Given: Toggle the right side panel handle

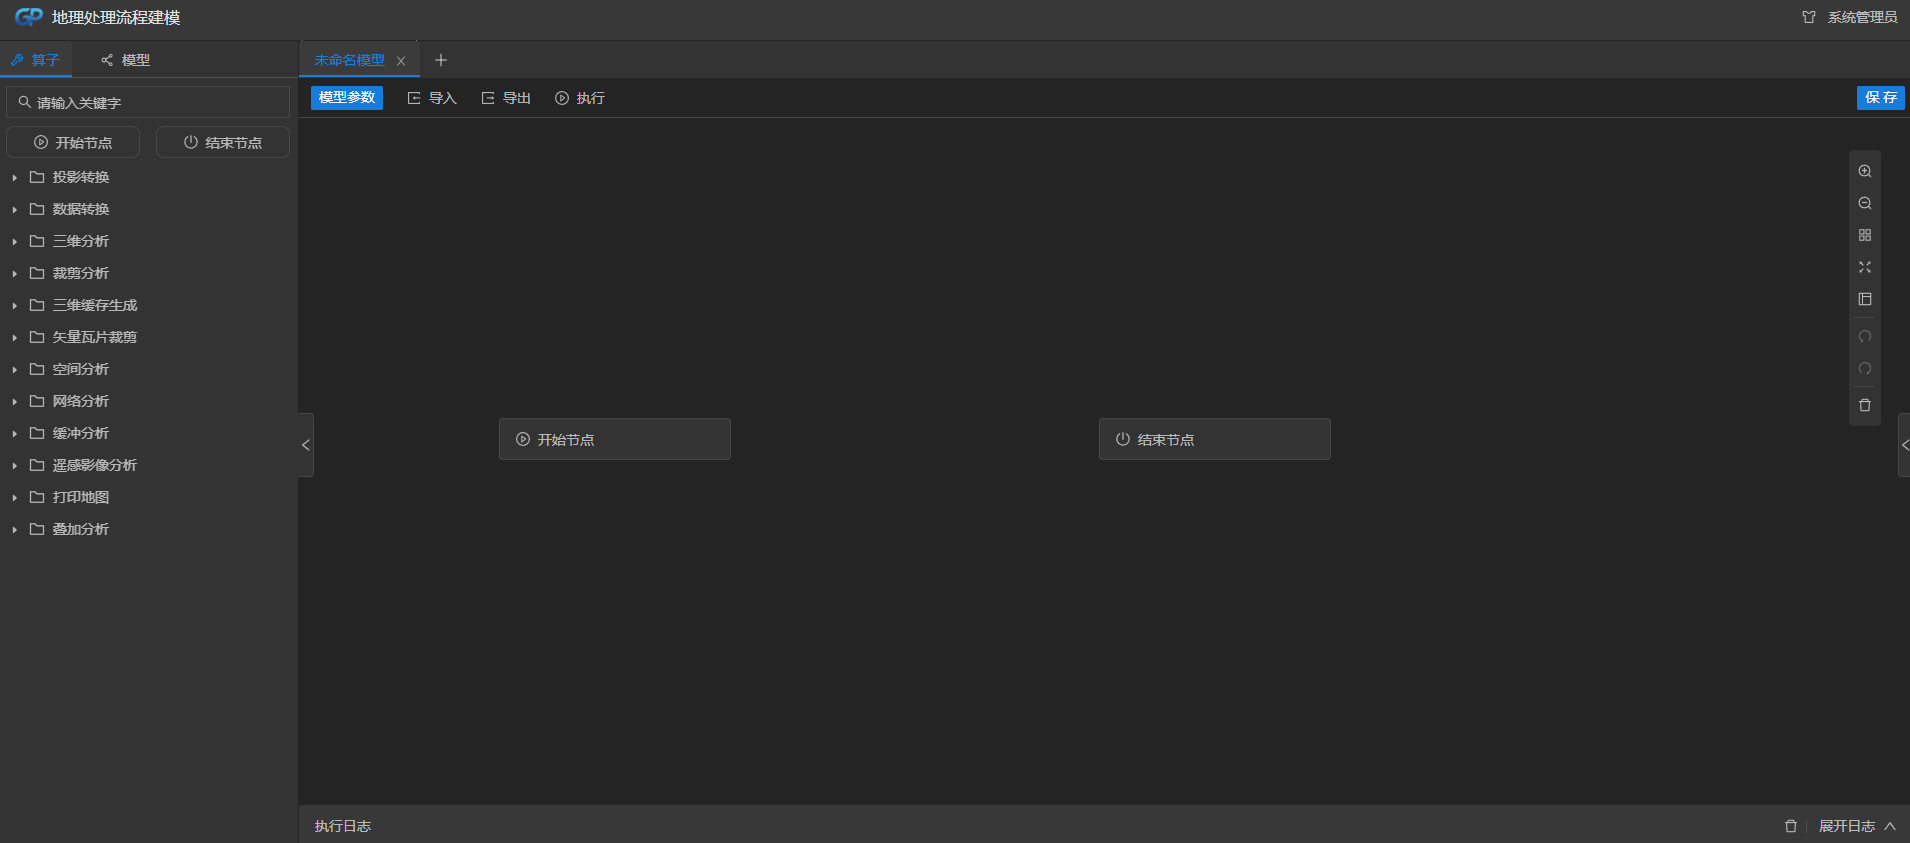Looking at the screenshot, I should 1904,445.
